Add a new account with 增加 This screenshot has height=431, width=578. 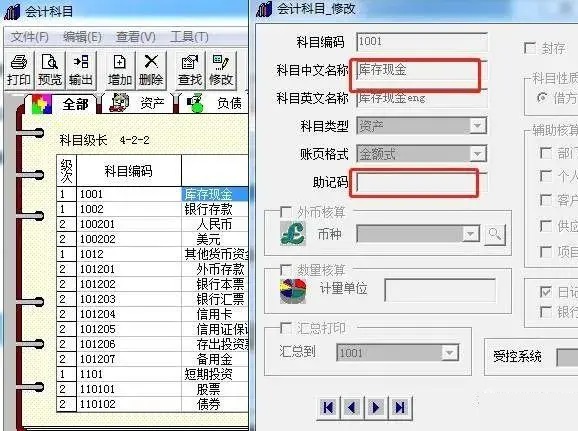pos(120,70)
